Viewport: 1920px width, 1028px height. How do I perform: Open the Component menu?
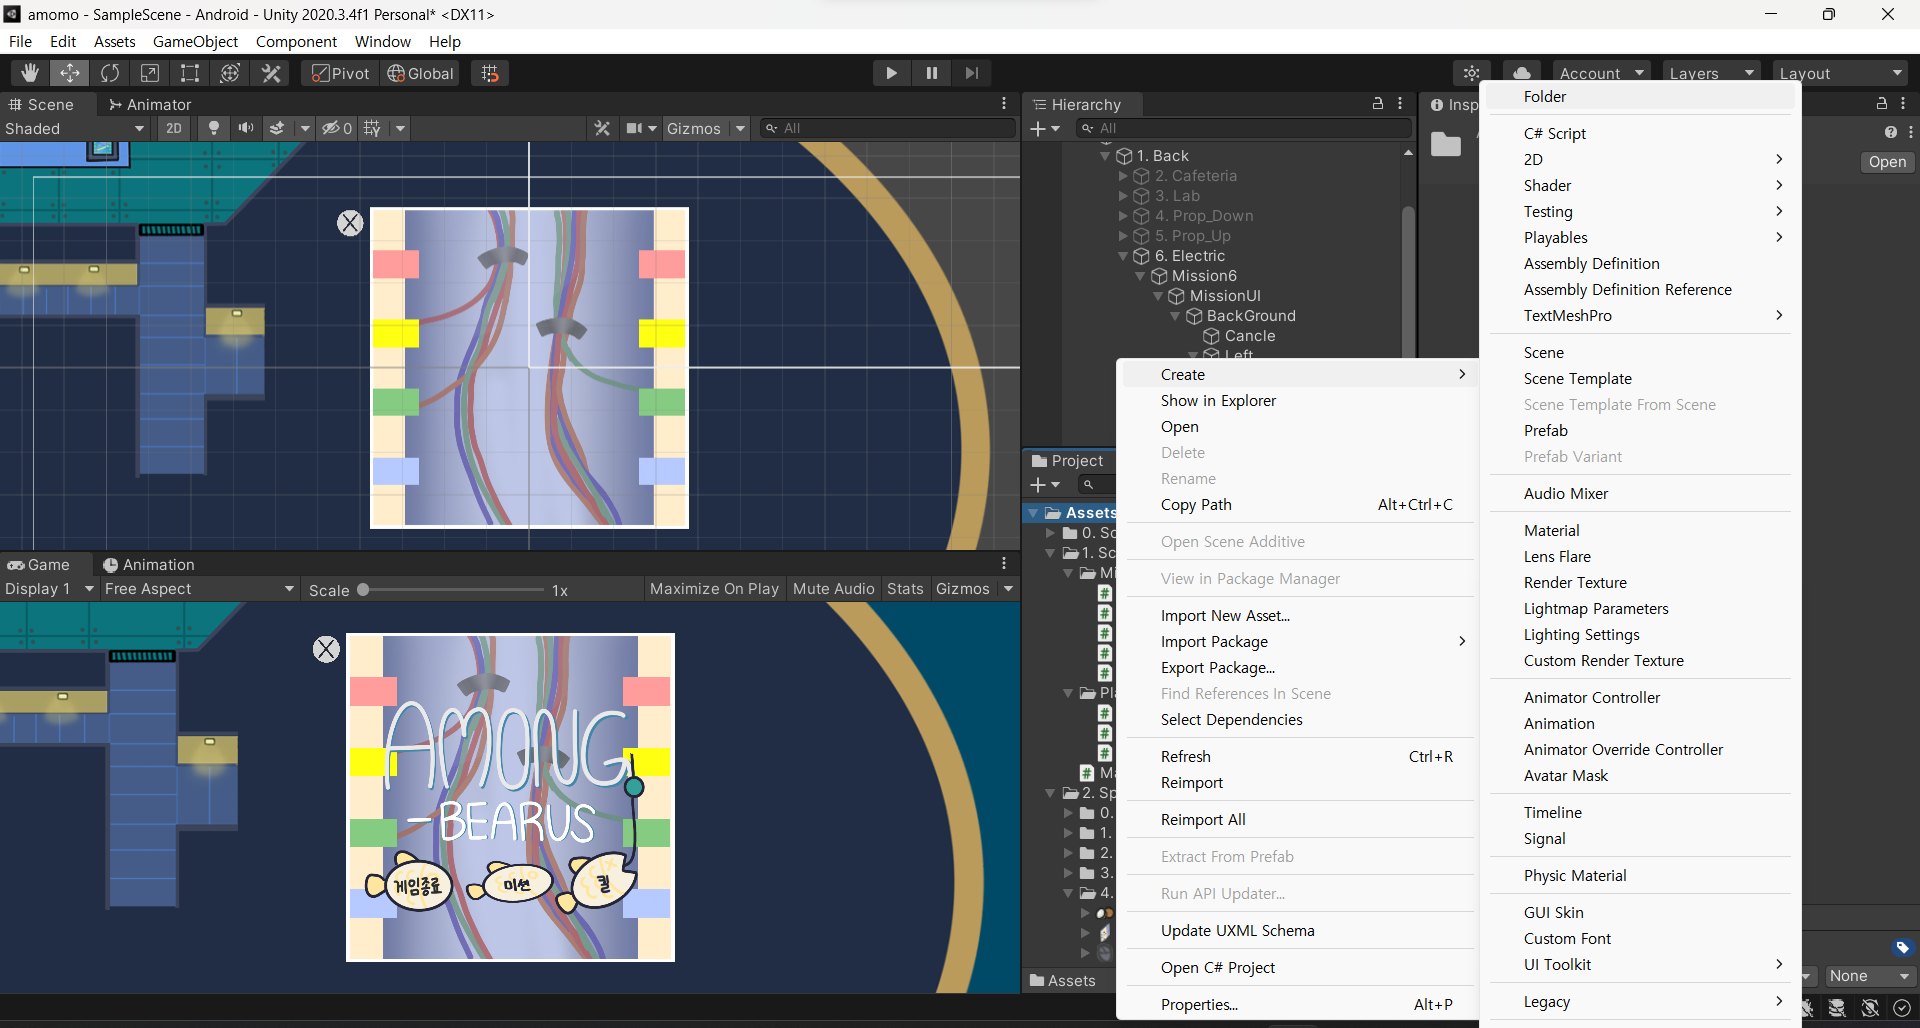pyautogui.click(x=296, y=41)
